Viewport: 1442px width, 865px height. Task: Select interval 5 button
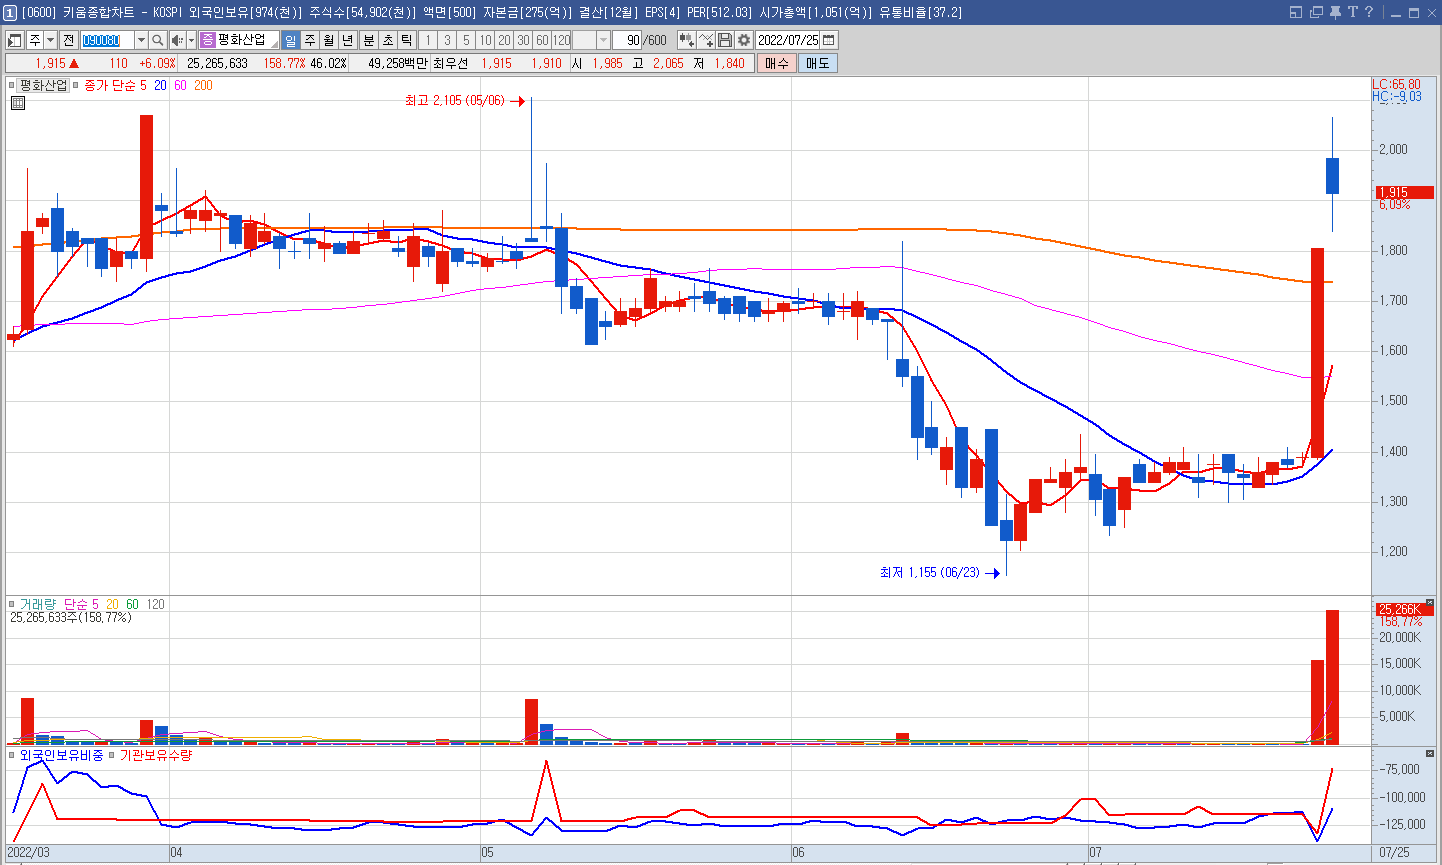(x=466, y=40)
